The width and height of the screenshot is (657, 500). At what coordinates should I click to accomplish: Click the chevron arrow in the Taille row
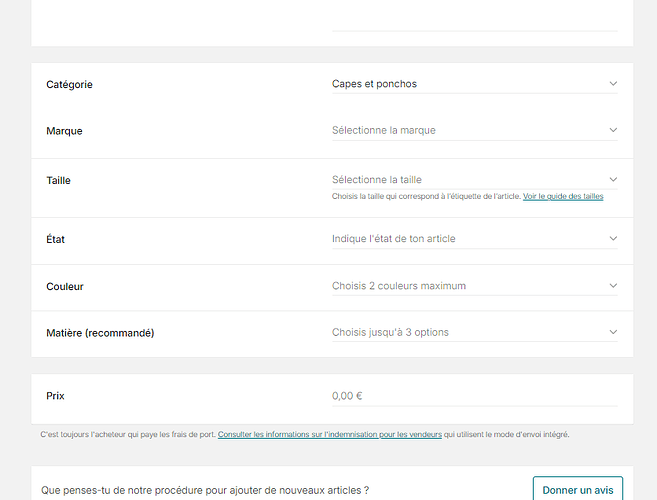pyautogui.click(x=613, y=180)
